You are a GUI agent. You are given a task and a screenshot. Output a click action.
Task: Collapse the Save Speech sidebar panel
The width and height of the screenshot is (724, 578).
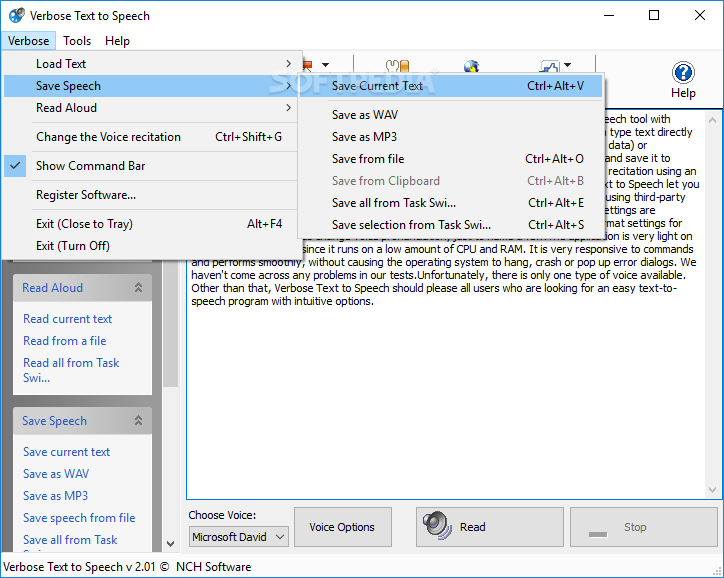(x=138, y=421)
